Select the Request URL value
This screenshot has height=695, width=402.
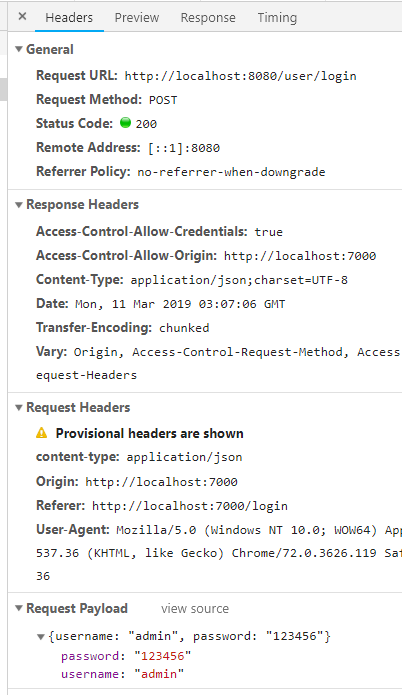pos(240,76)
